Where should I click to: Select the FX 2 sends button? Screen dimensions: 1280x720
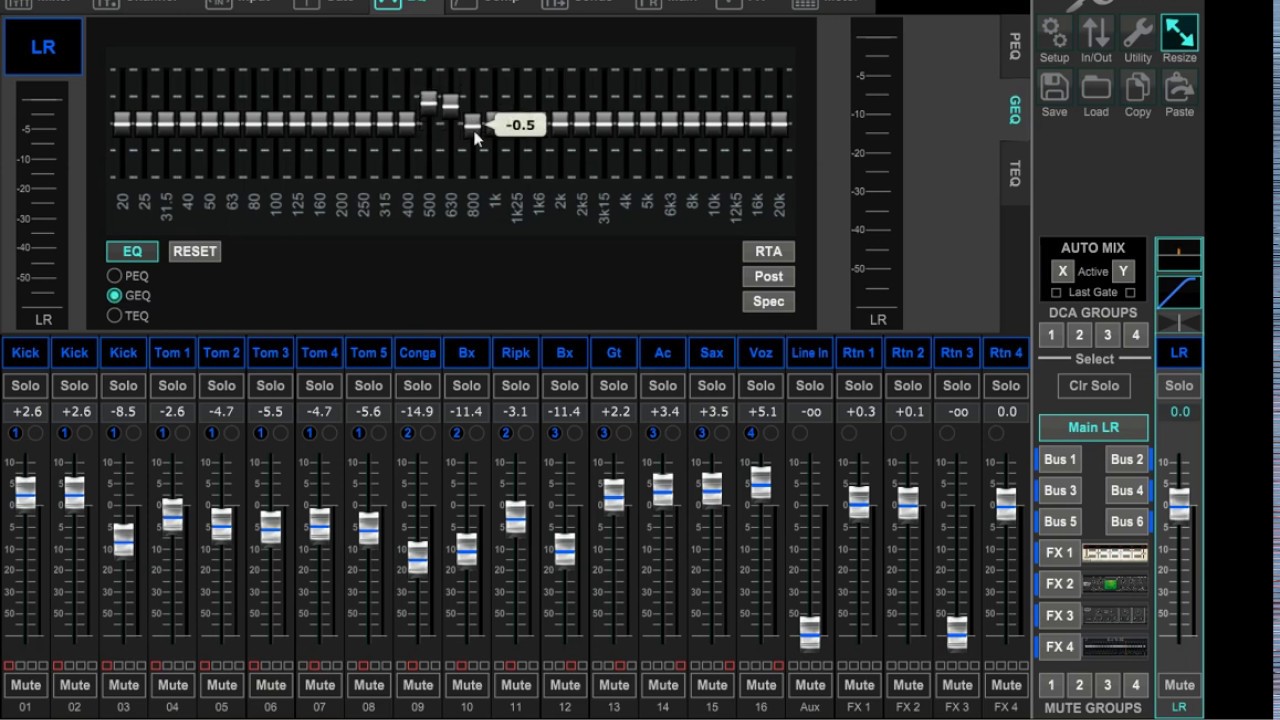pos(1059,584)
